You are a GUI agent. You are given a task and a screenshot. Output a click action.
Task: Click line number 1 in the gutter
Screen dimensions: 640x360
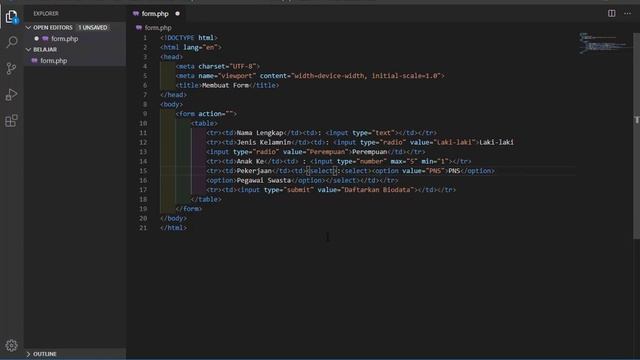click(145, 38)
